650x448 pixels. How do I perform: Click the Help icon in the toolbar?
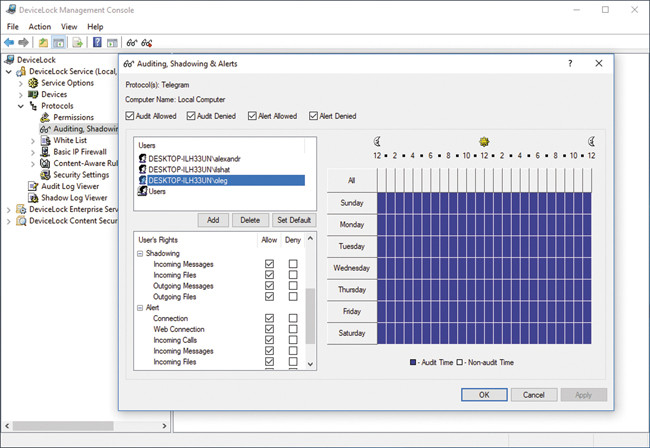[x=97, y=43]
